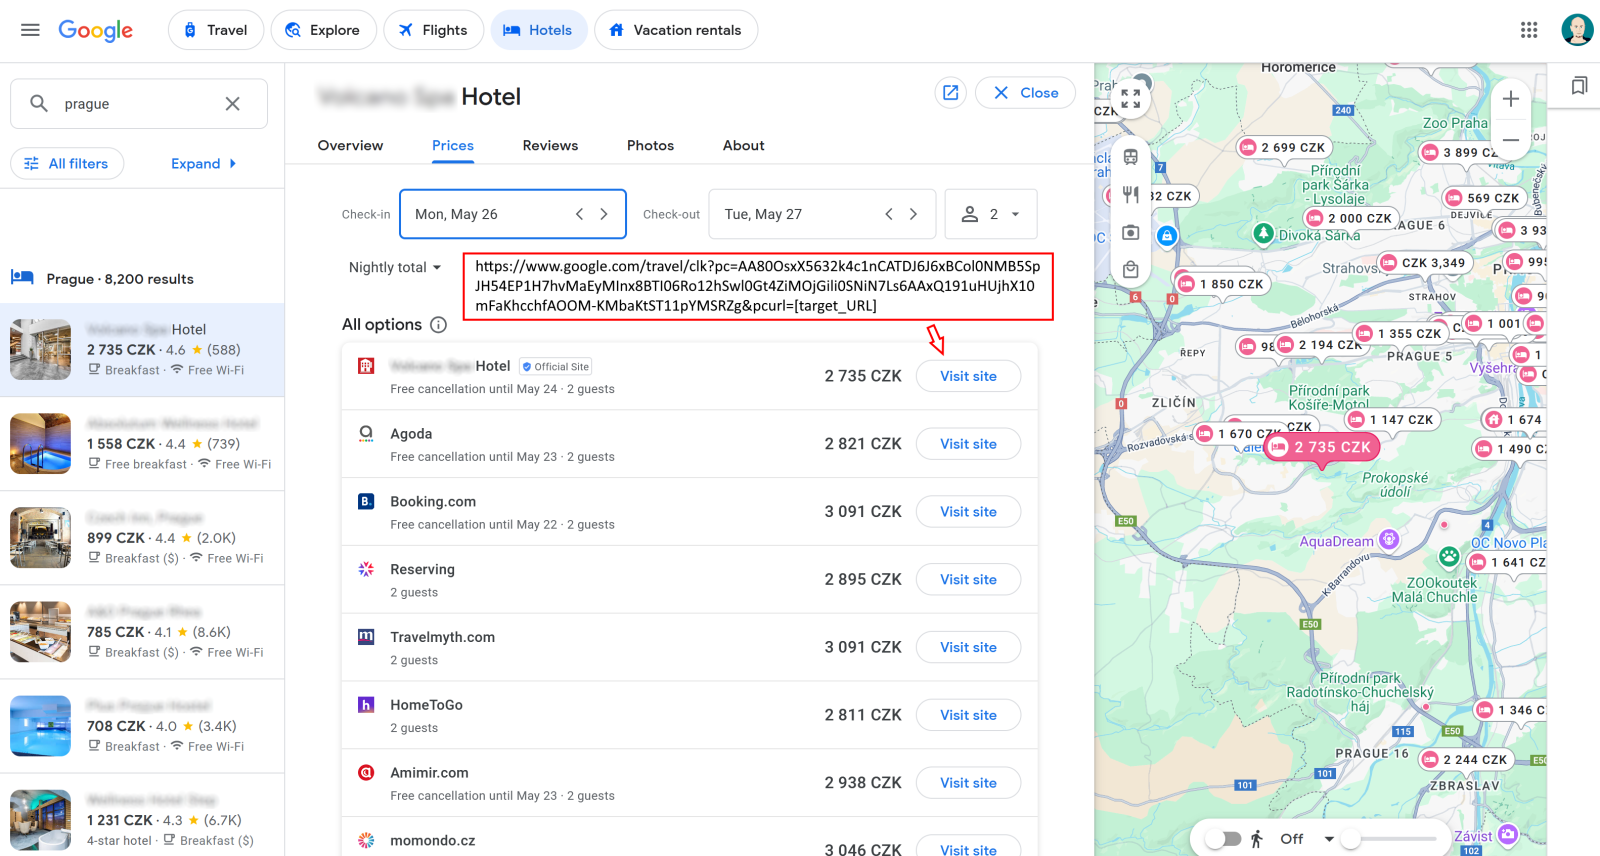Close the hotel details panel
Image resolution: width=1600 pixels, height=856 pixels.
1025,93
